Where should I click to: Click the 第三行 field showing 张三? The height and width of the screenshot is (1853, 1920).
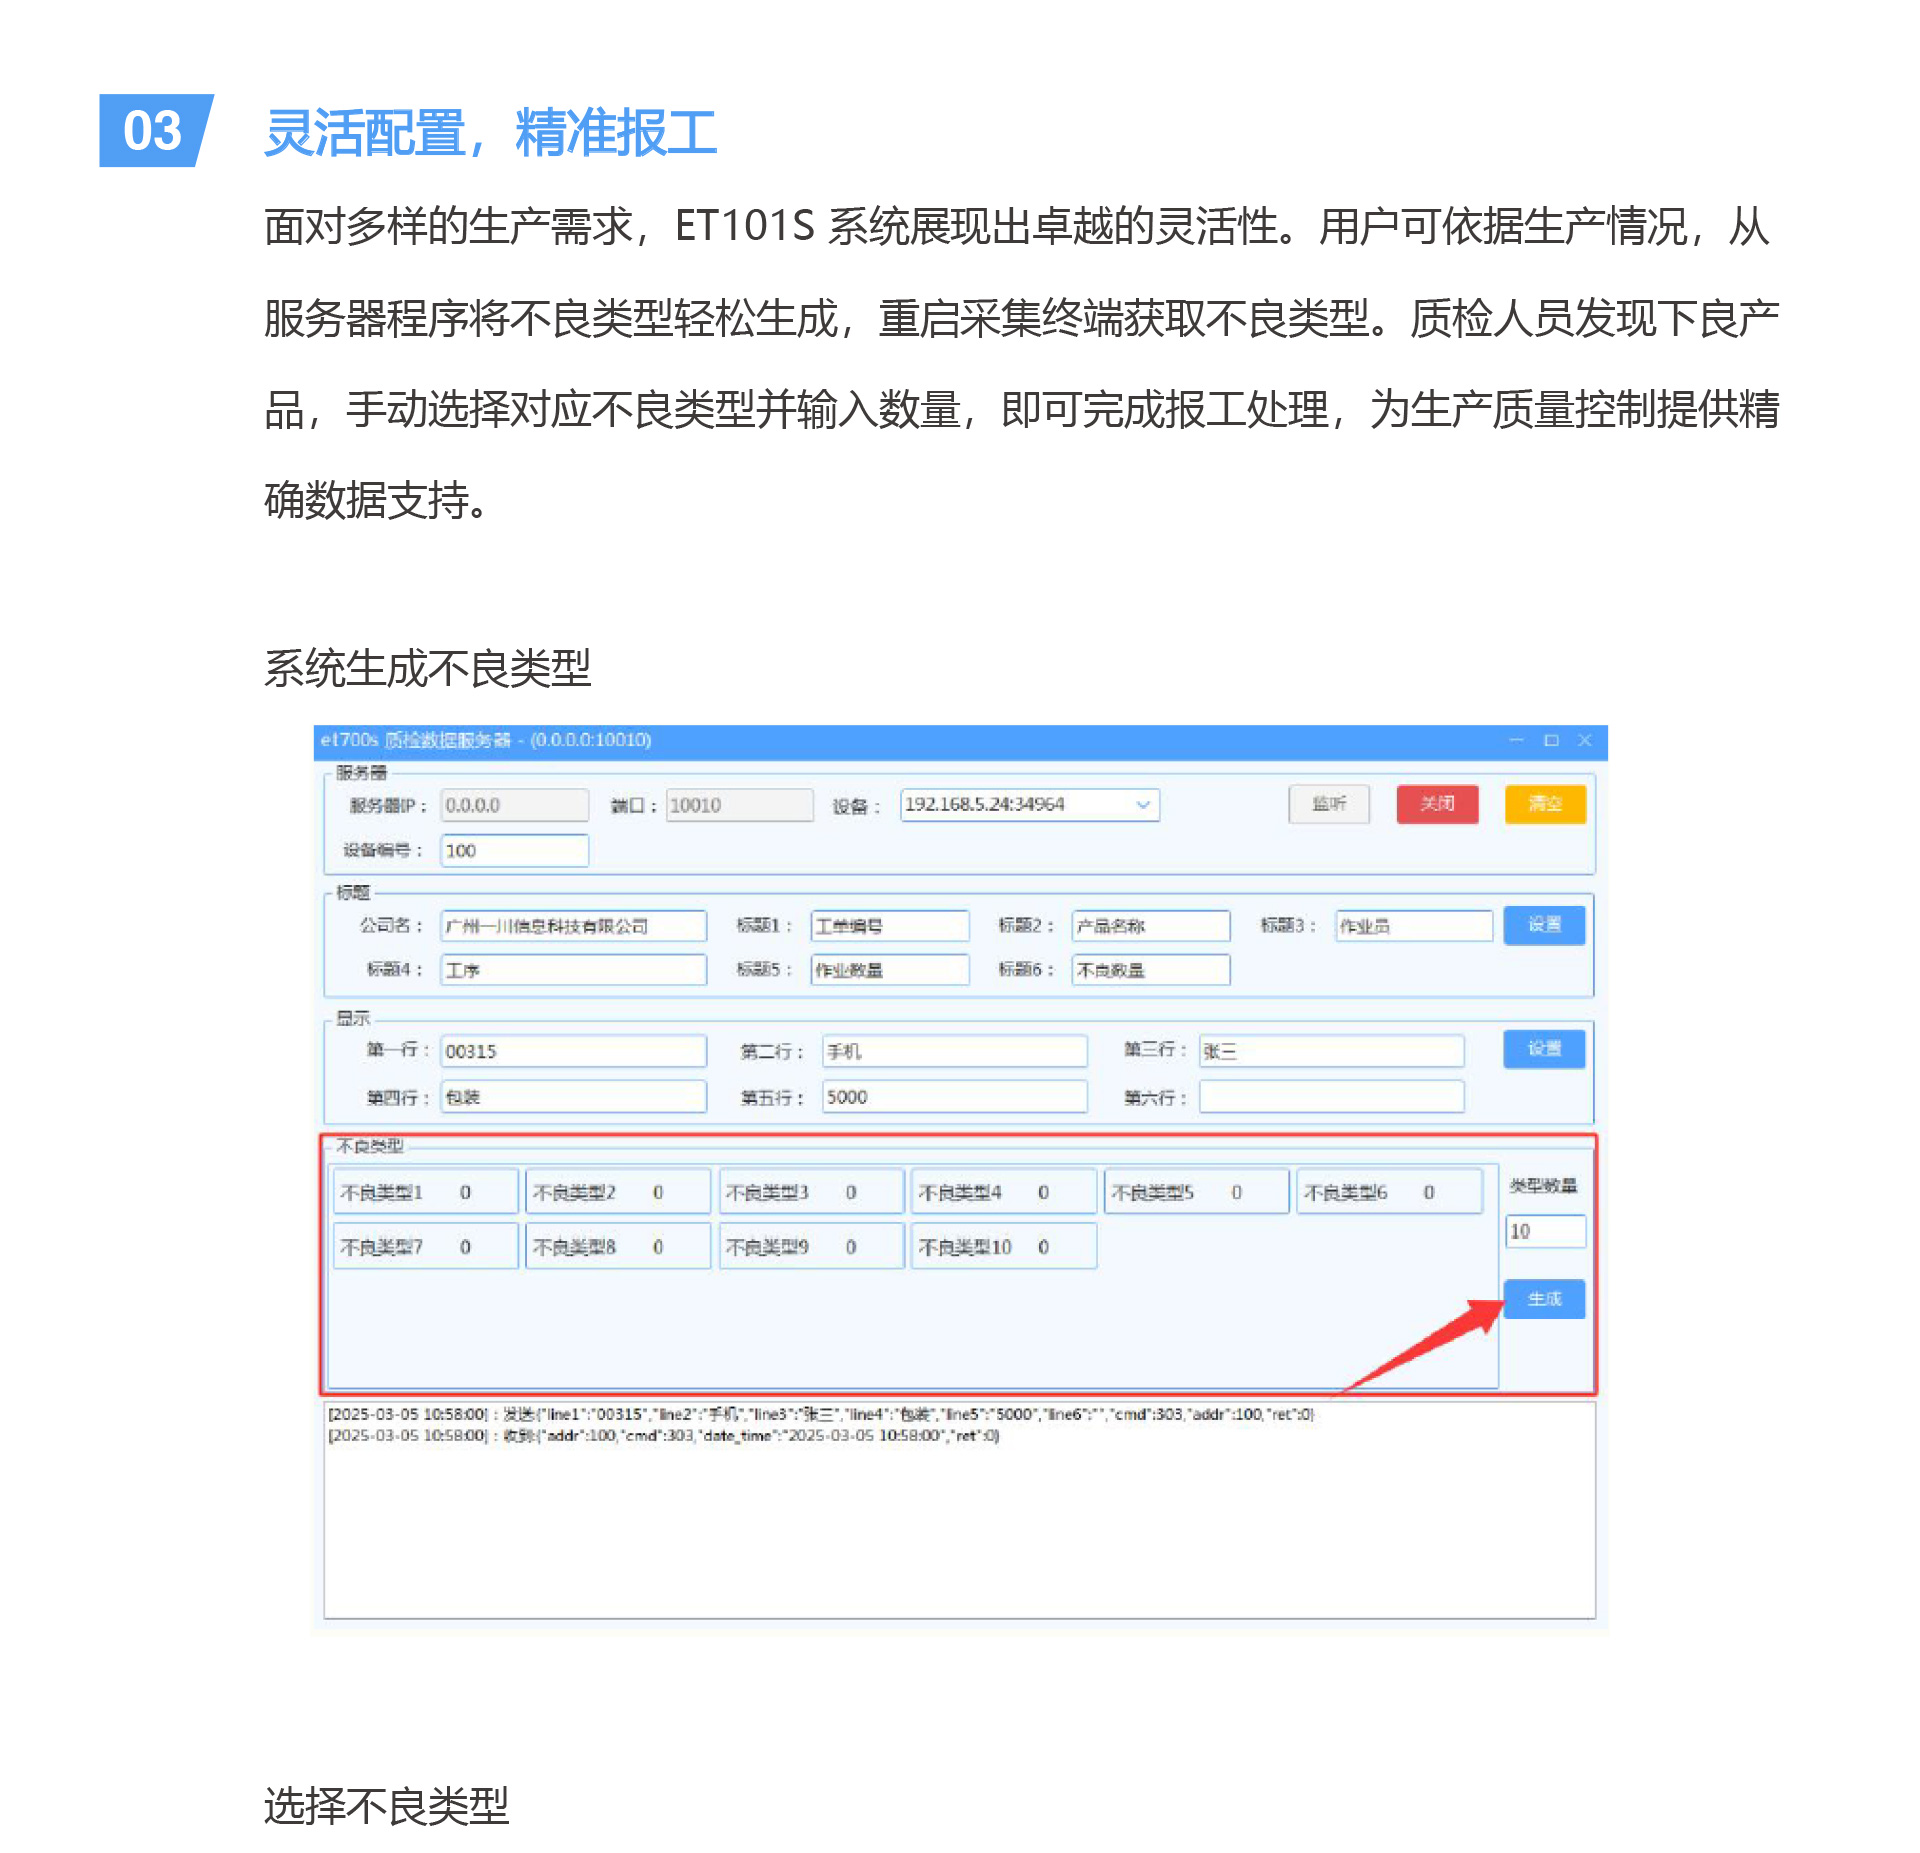pyautogui.click(x=1332, y=1052)
